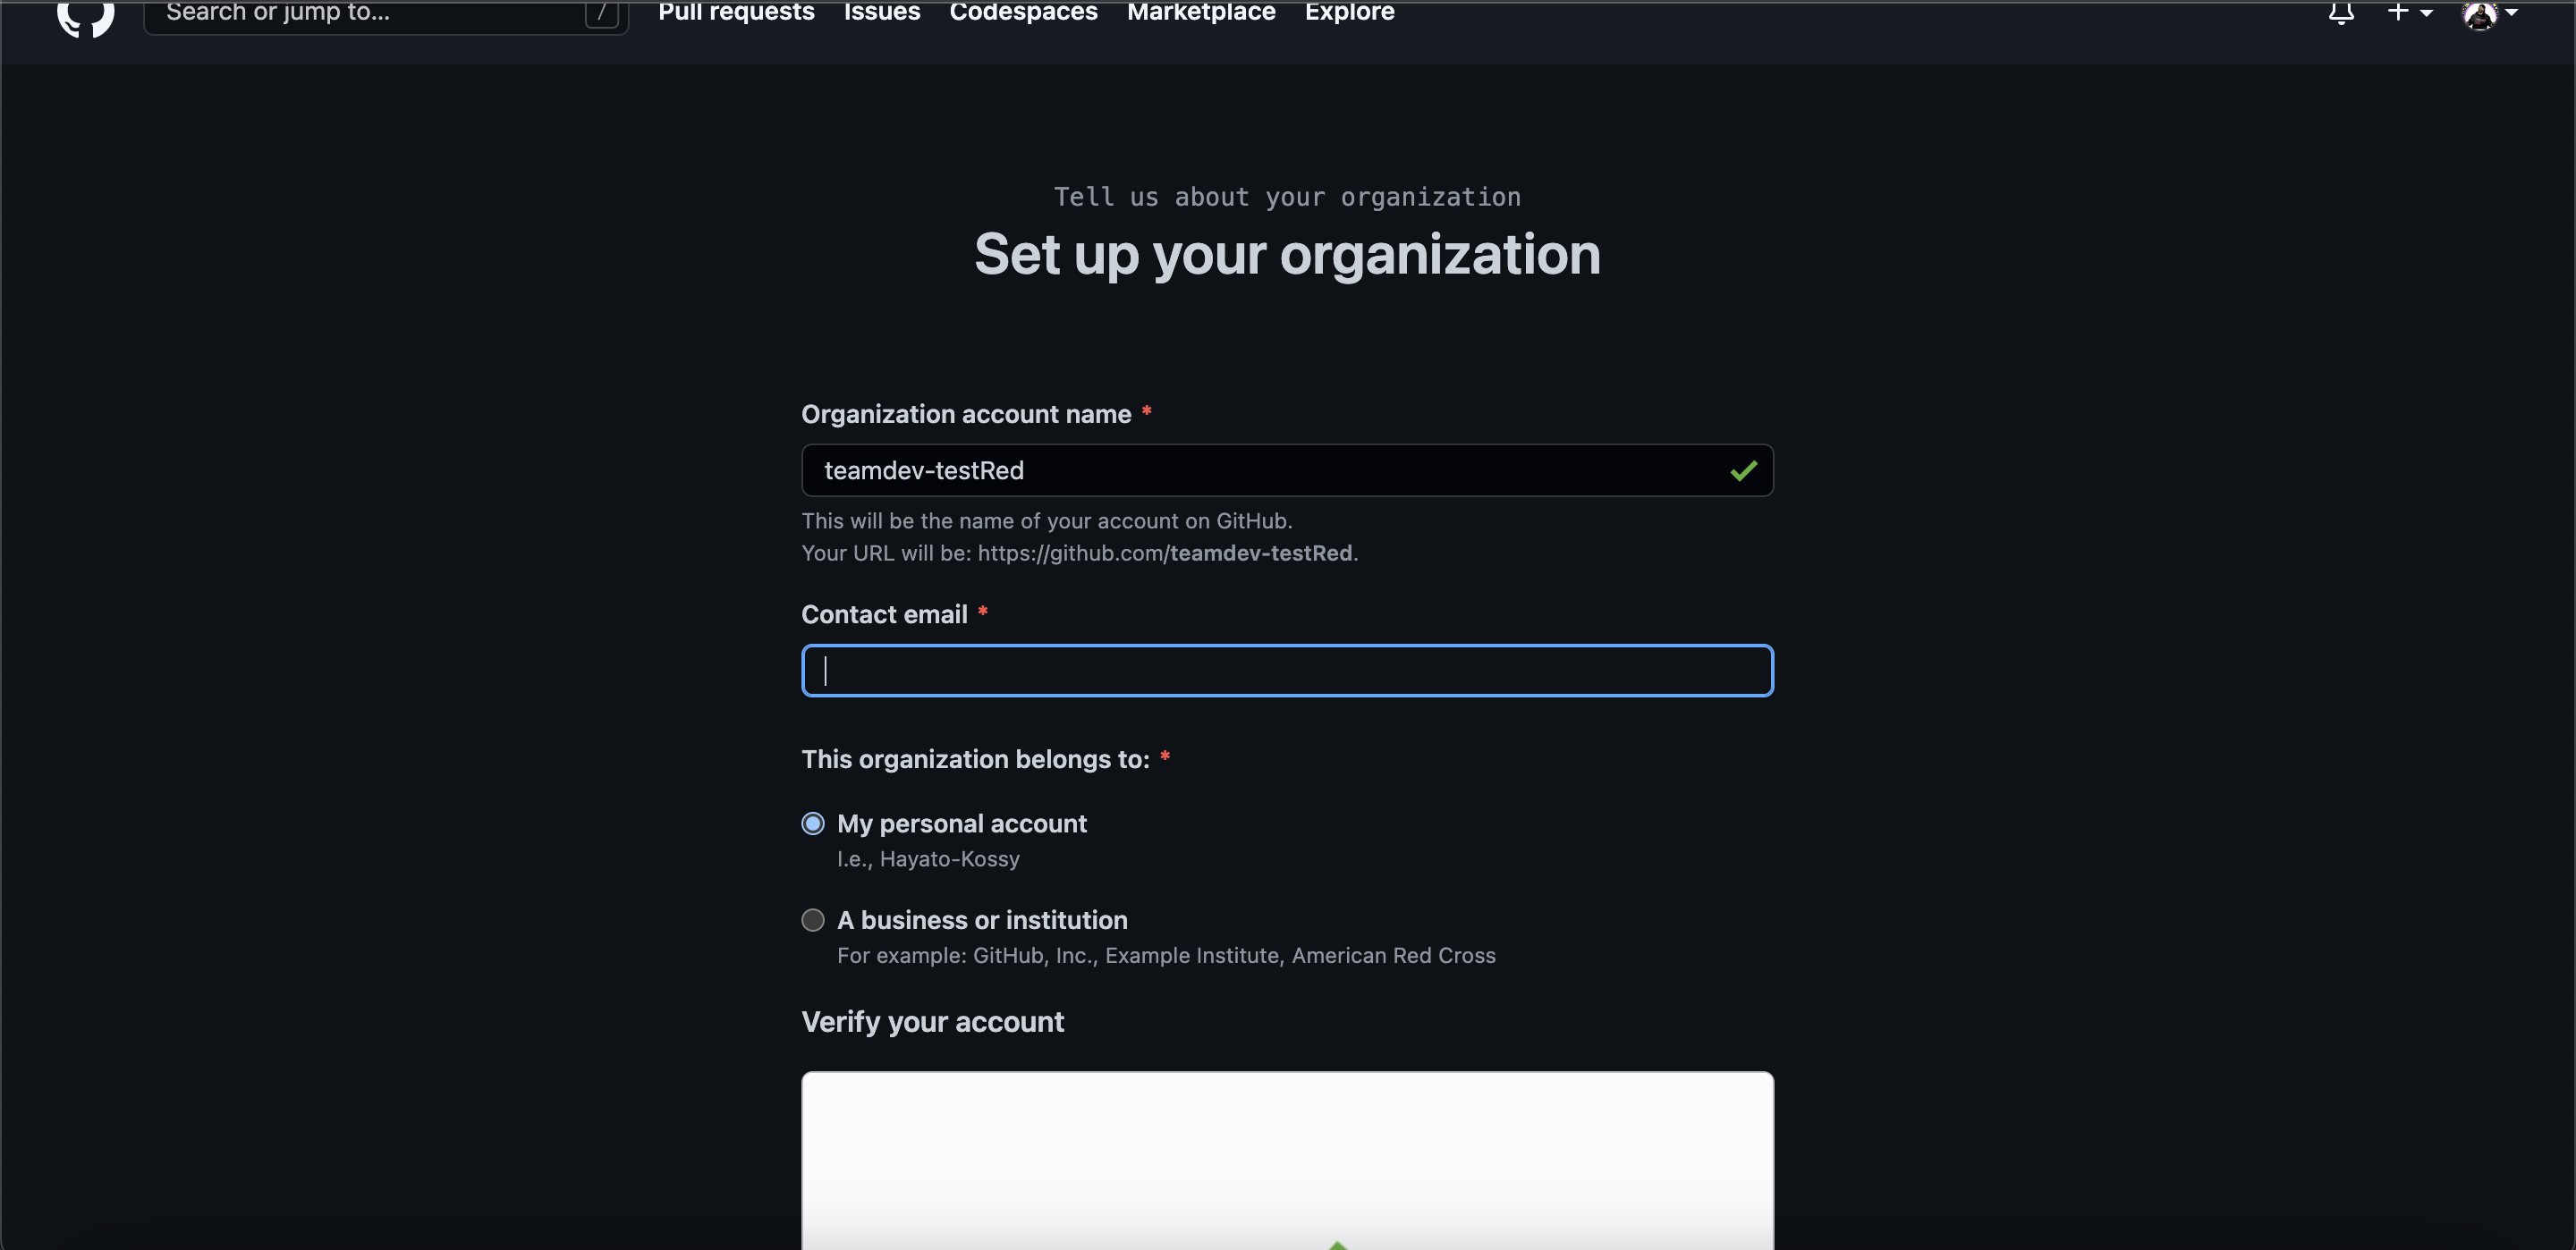Click the green checkmark beside the name field
2576x1250 pixels.
tap(1744, 470)
